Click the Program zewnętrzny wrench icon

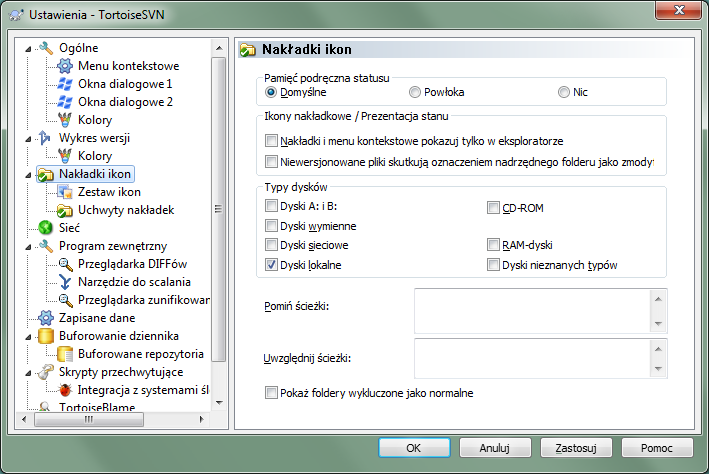(46, 246)
